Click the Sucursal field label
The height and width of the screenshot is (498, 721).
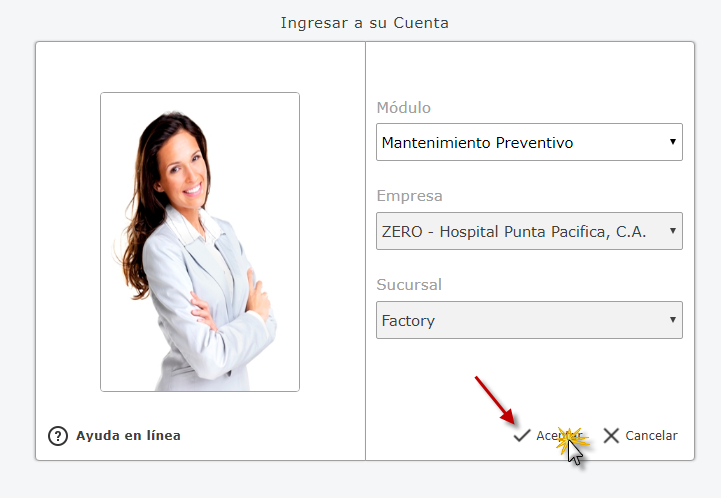tap(409, 285)
